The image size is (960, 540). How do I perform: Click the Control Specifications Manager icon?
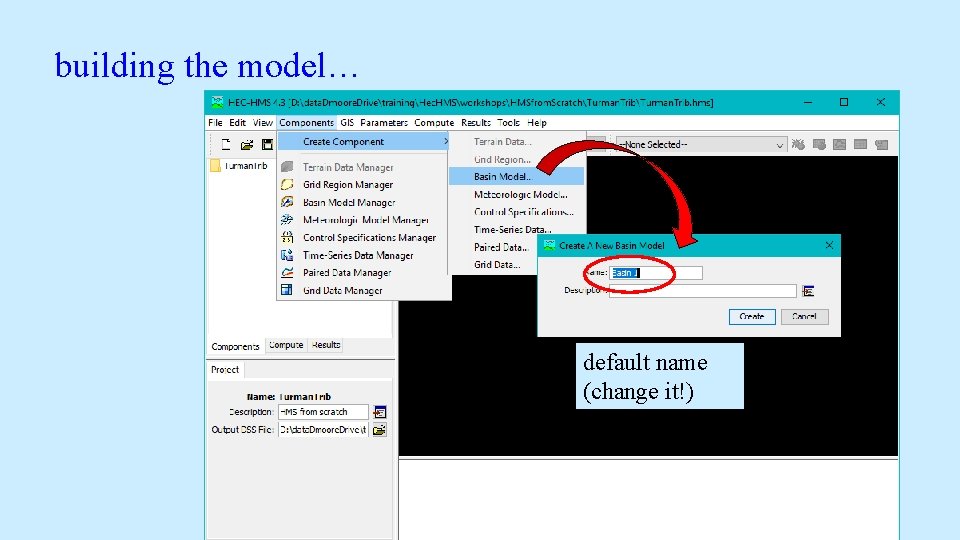click(x=287, y=237)
